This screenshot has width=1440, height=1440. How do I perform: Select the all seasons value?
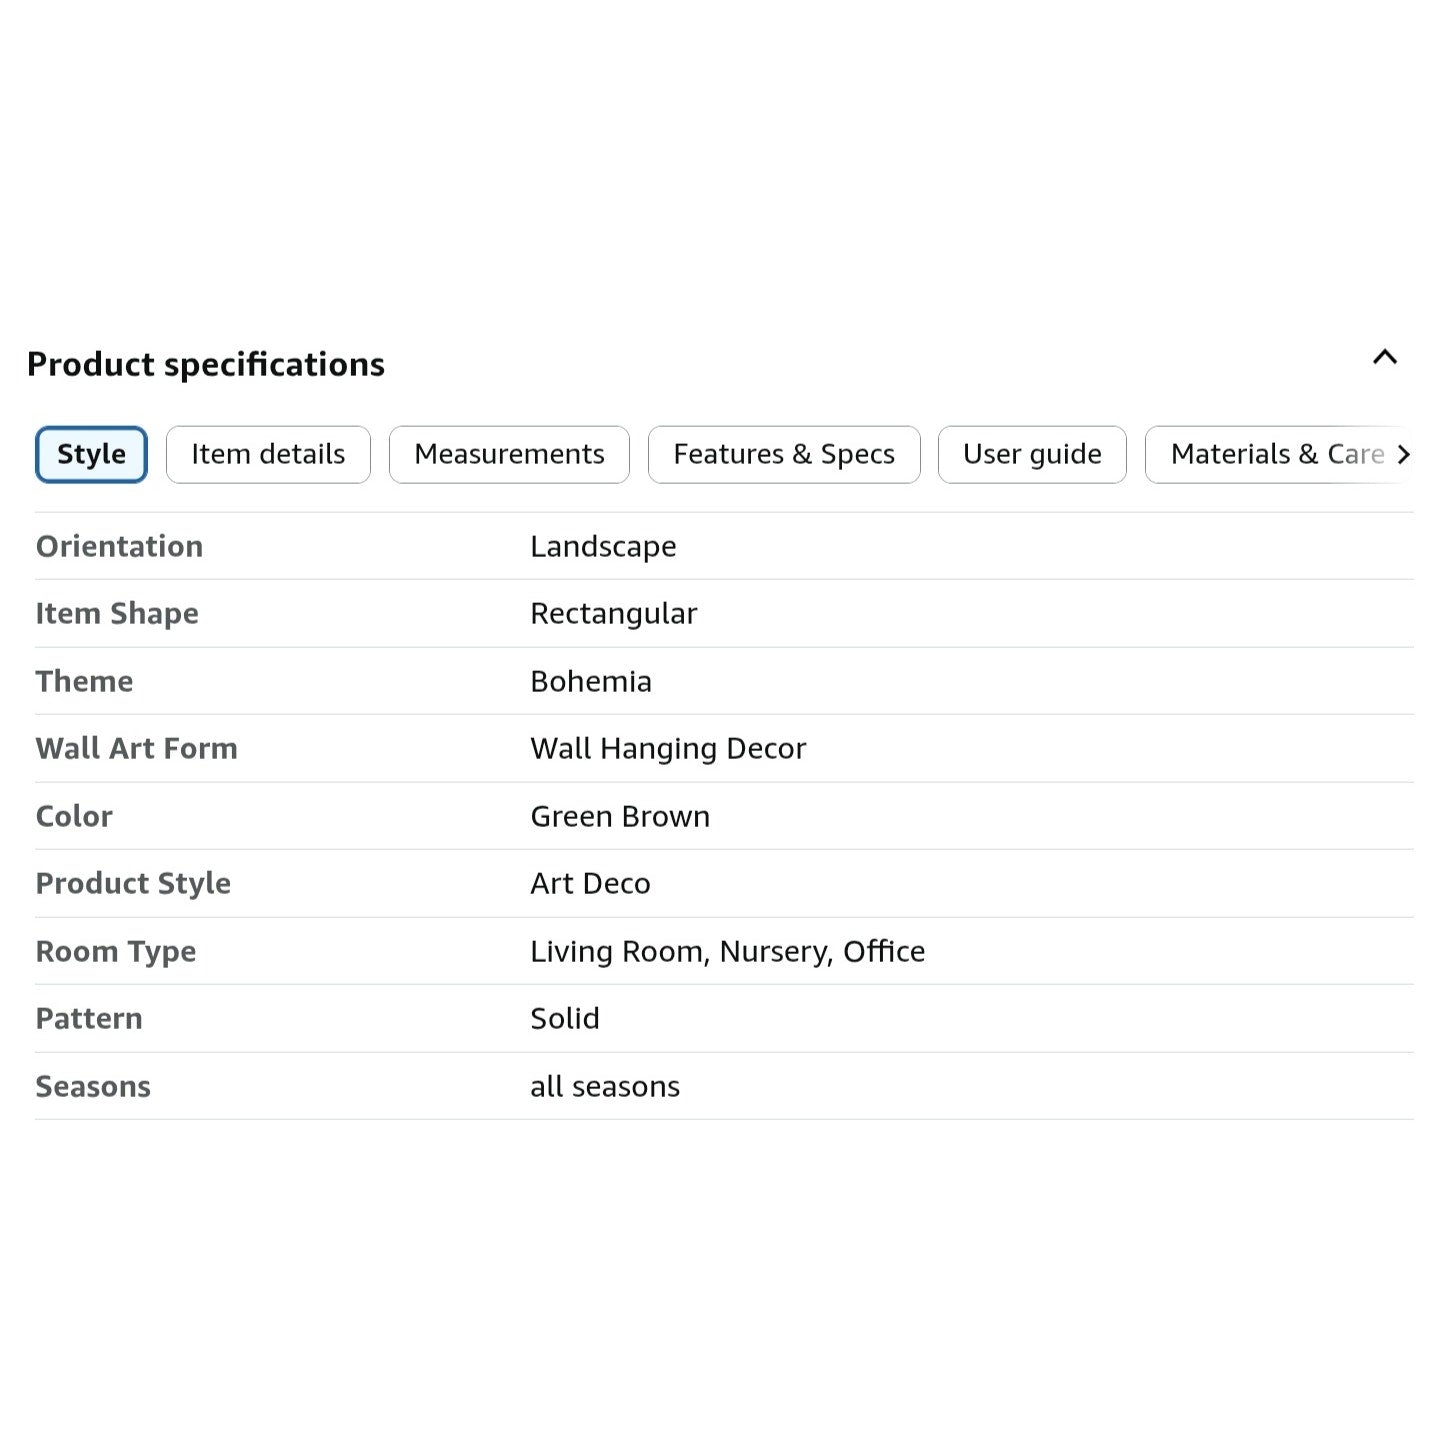pyautogui.click(x=605, y=1087)
